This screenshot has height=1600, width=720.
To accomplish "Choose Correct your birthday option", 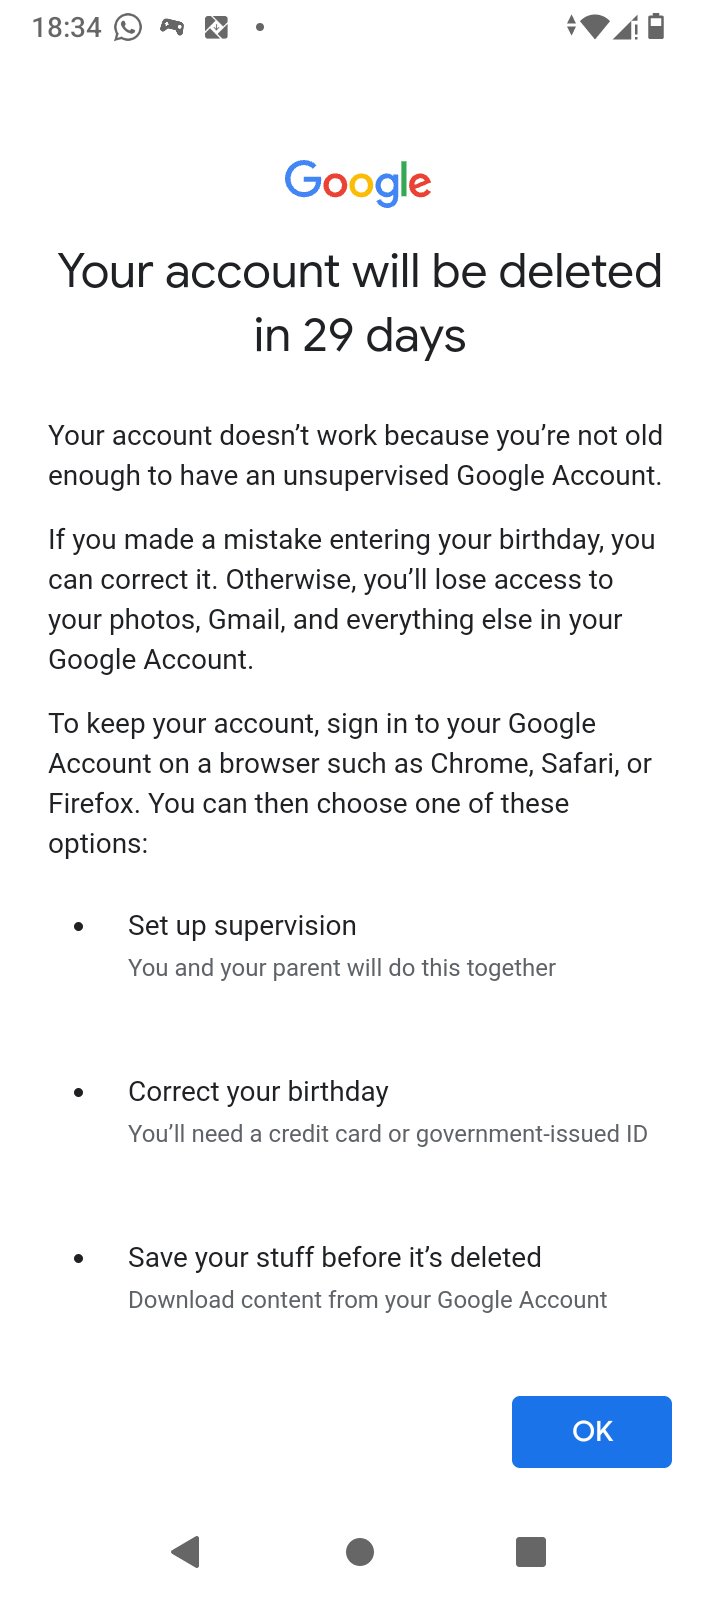I will click(x=258, y=1092).
